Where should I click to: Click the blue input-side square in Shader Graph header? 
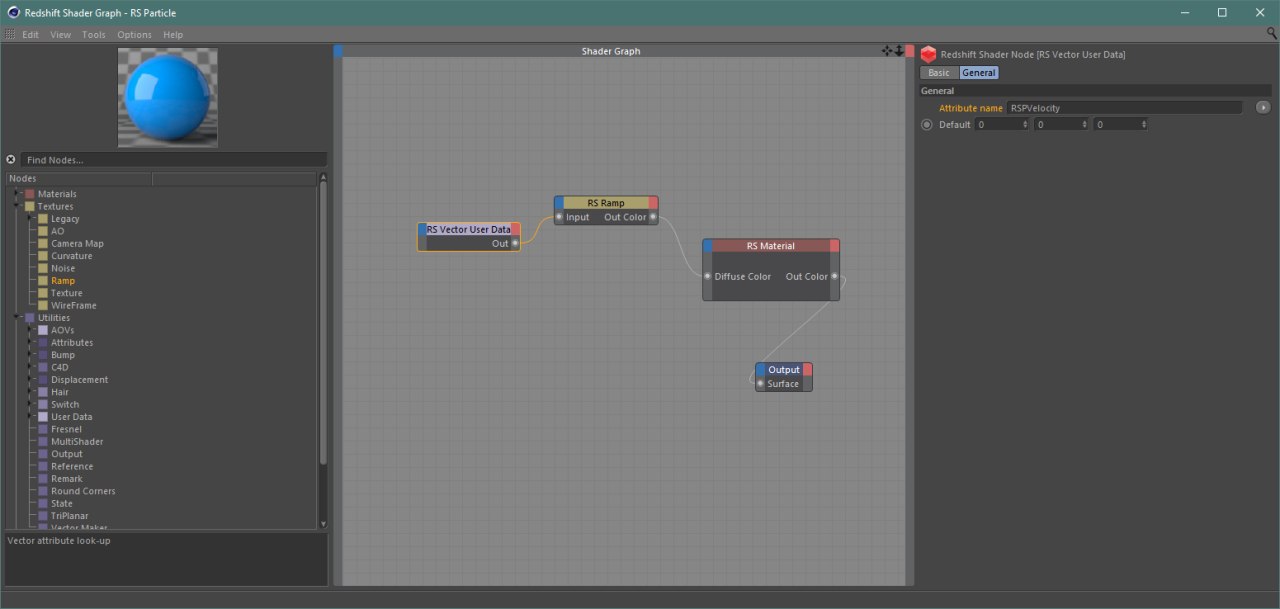tap(338, 50)
